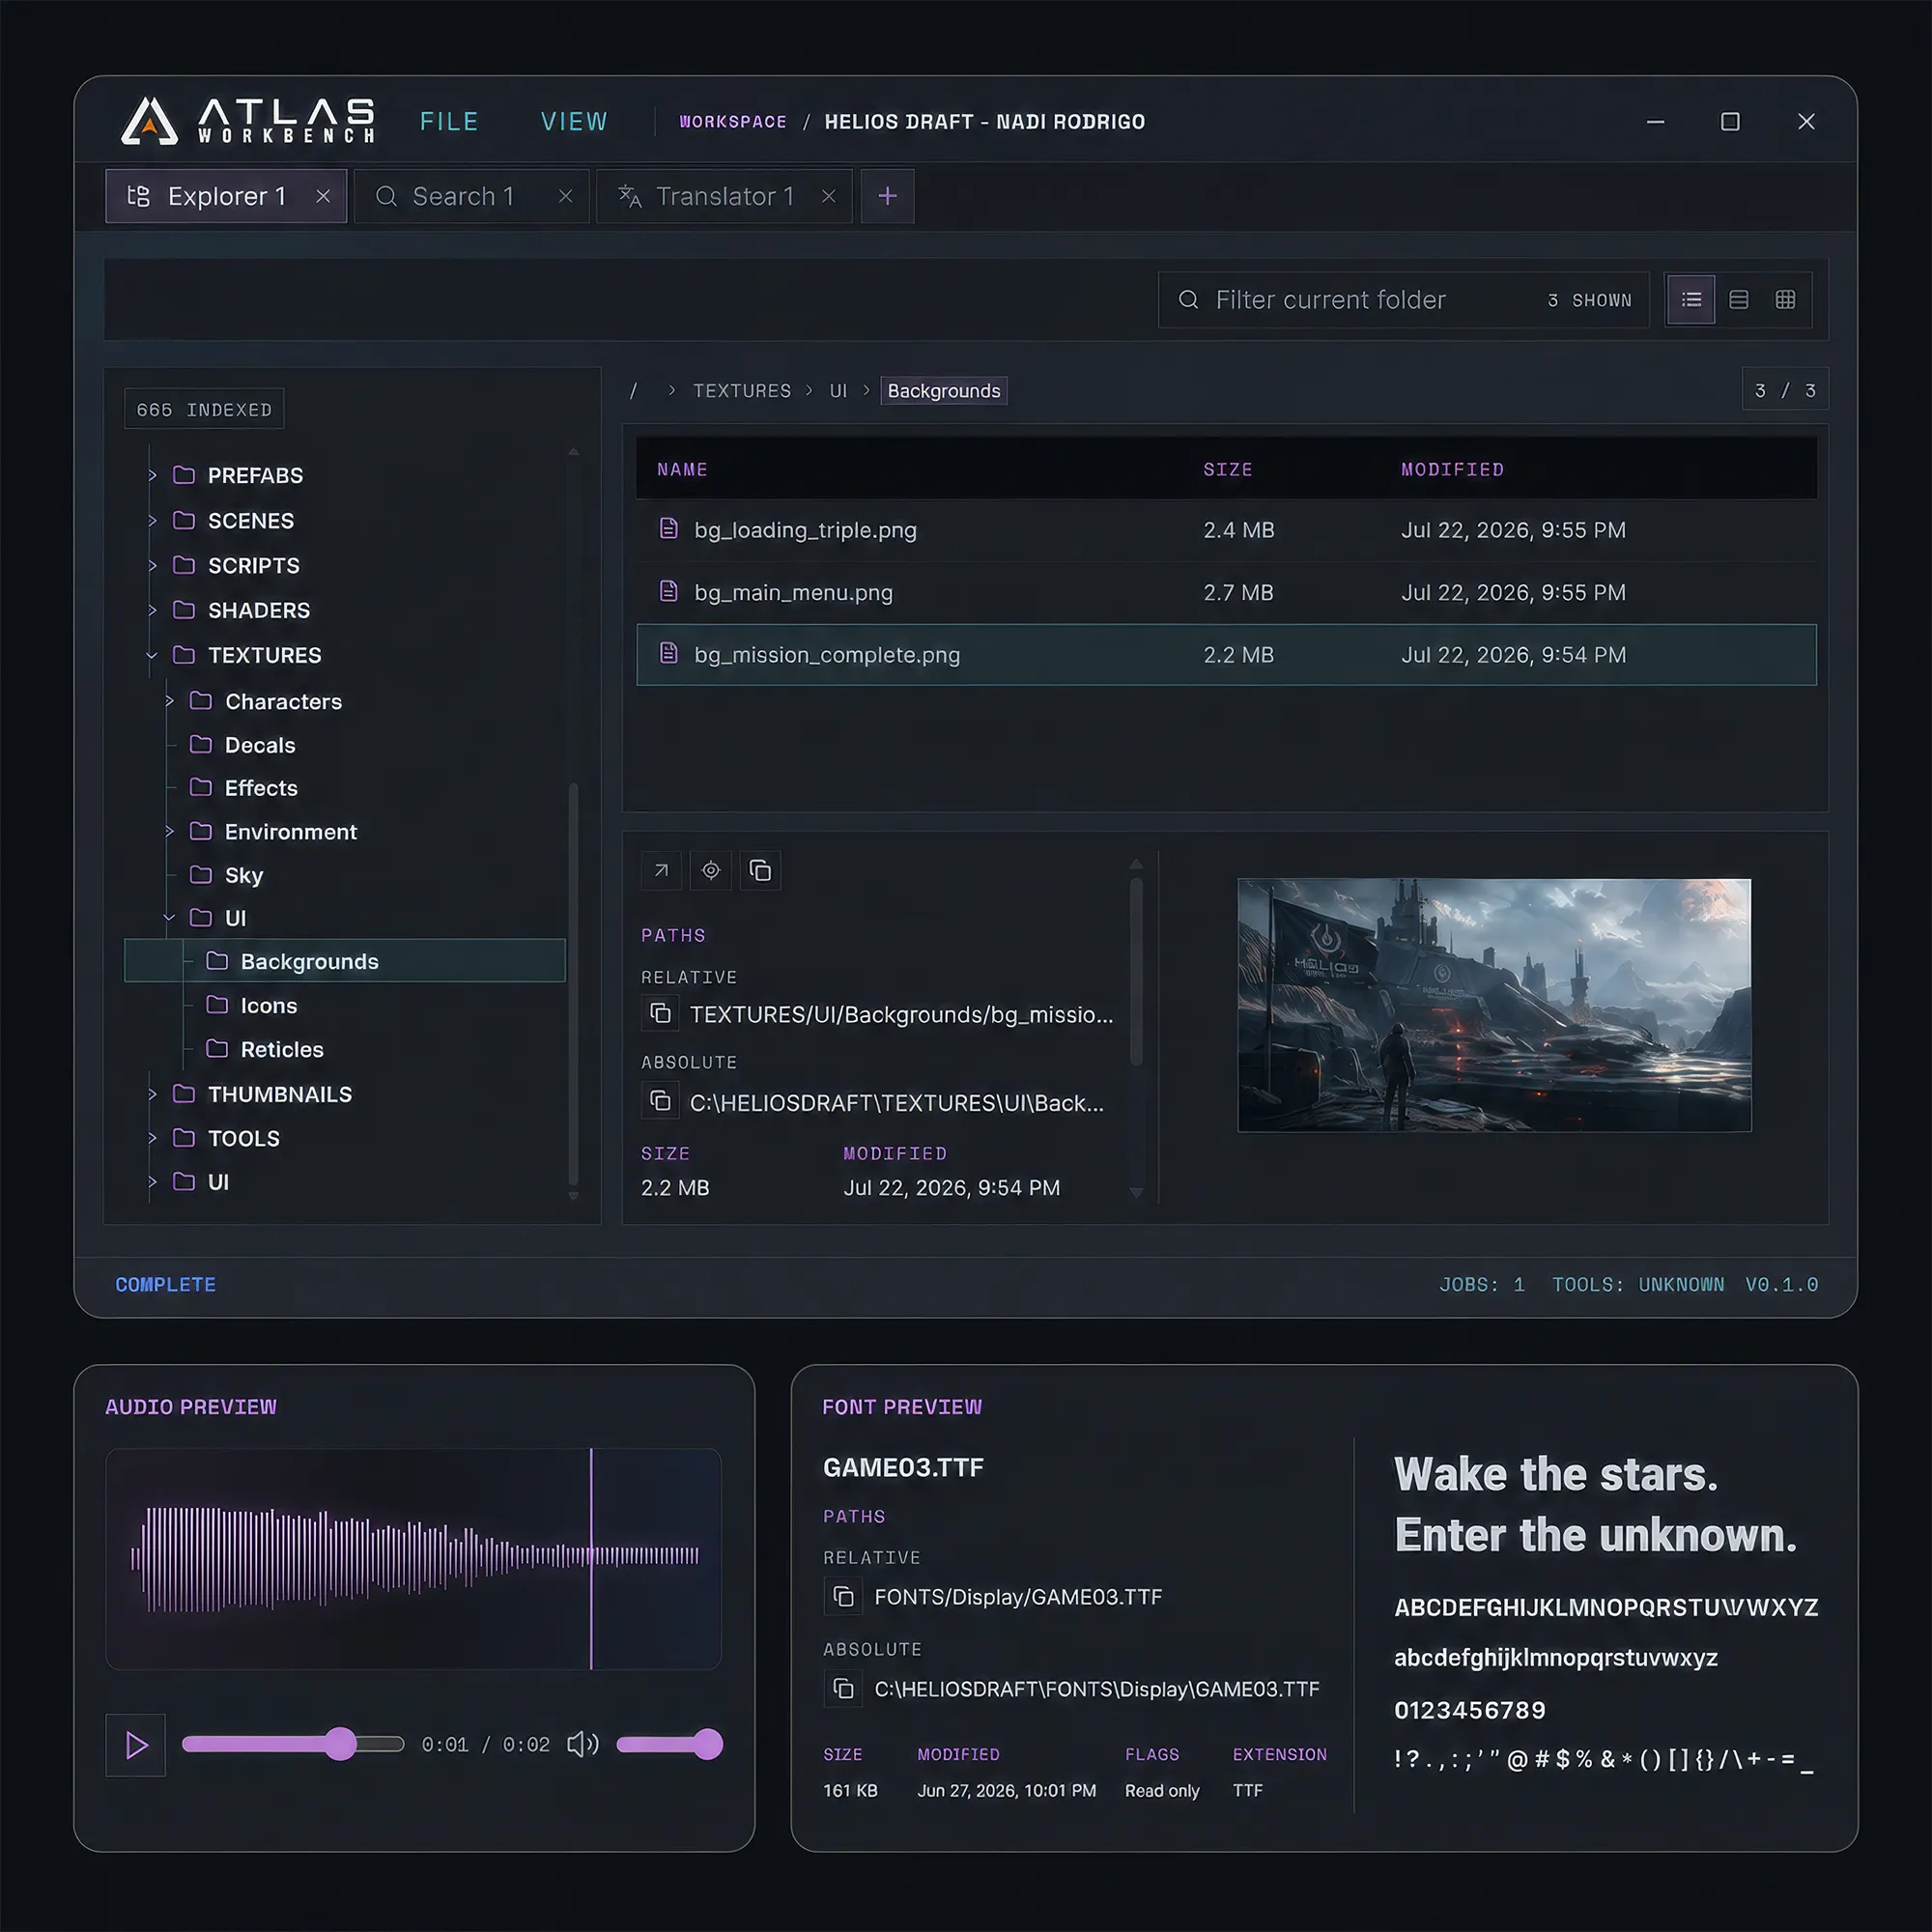Play the audio preview
Image resolution: width=1932 pixels, height=1932 pixels.
(136, 1745)
